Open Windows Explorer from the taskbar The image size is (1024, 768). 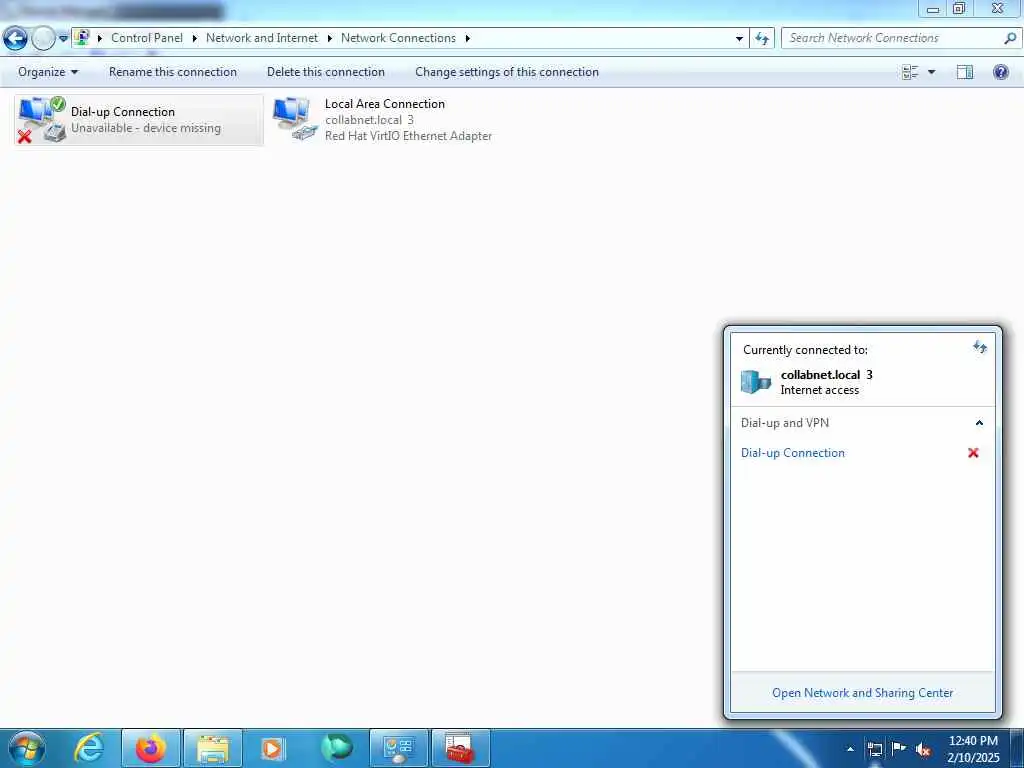(213, 748)
